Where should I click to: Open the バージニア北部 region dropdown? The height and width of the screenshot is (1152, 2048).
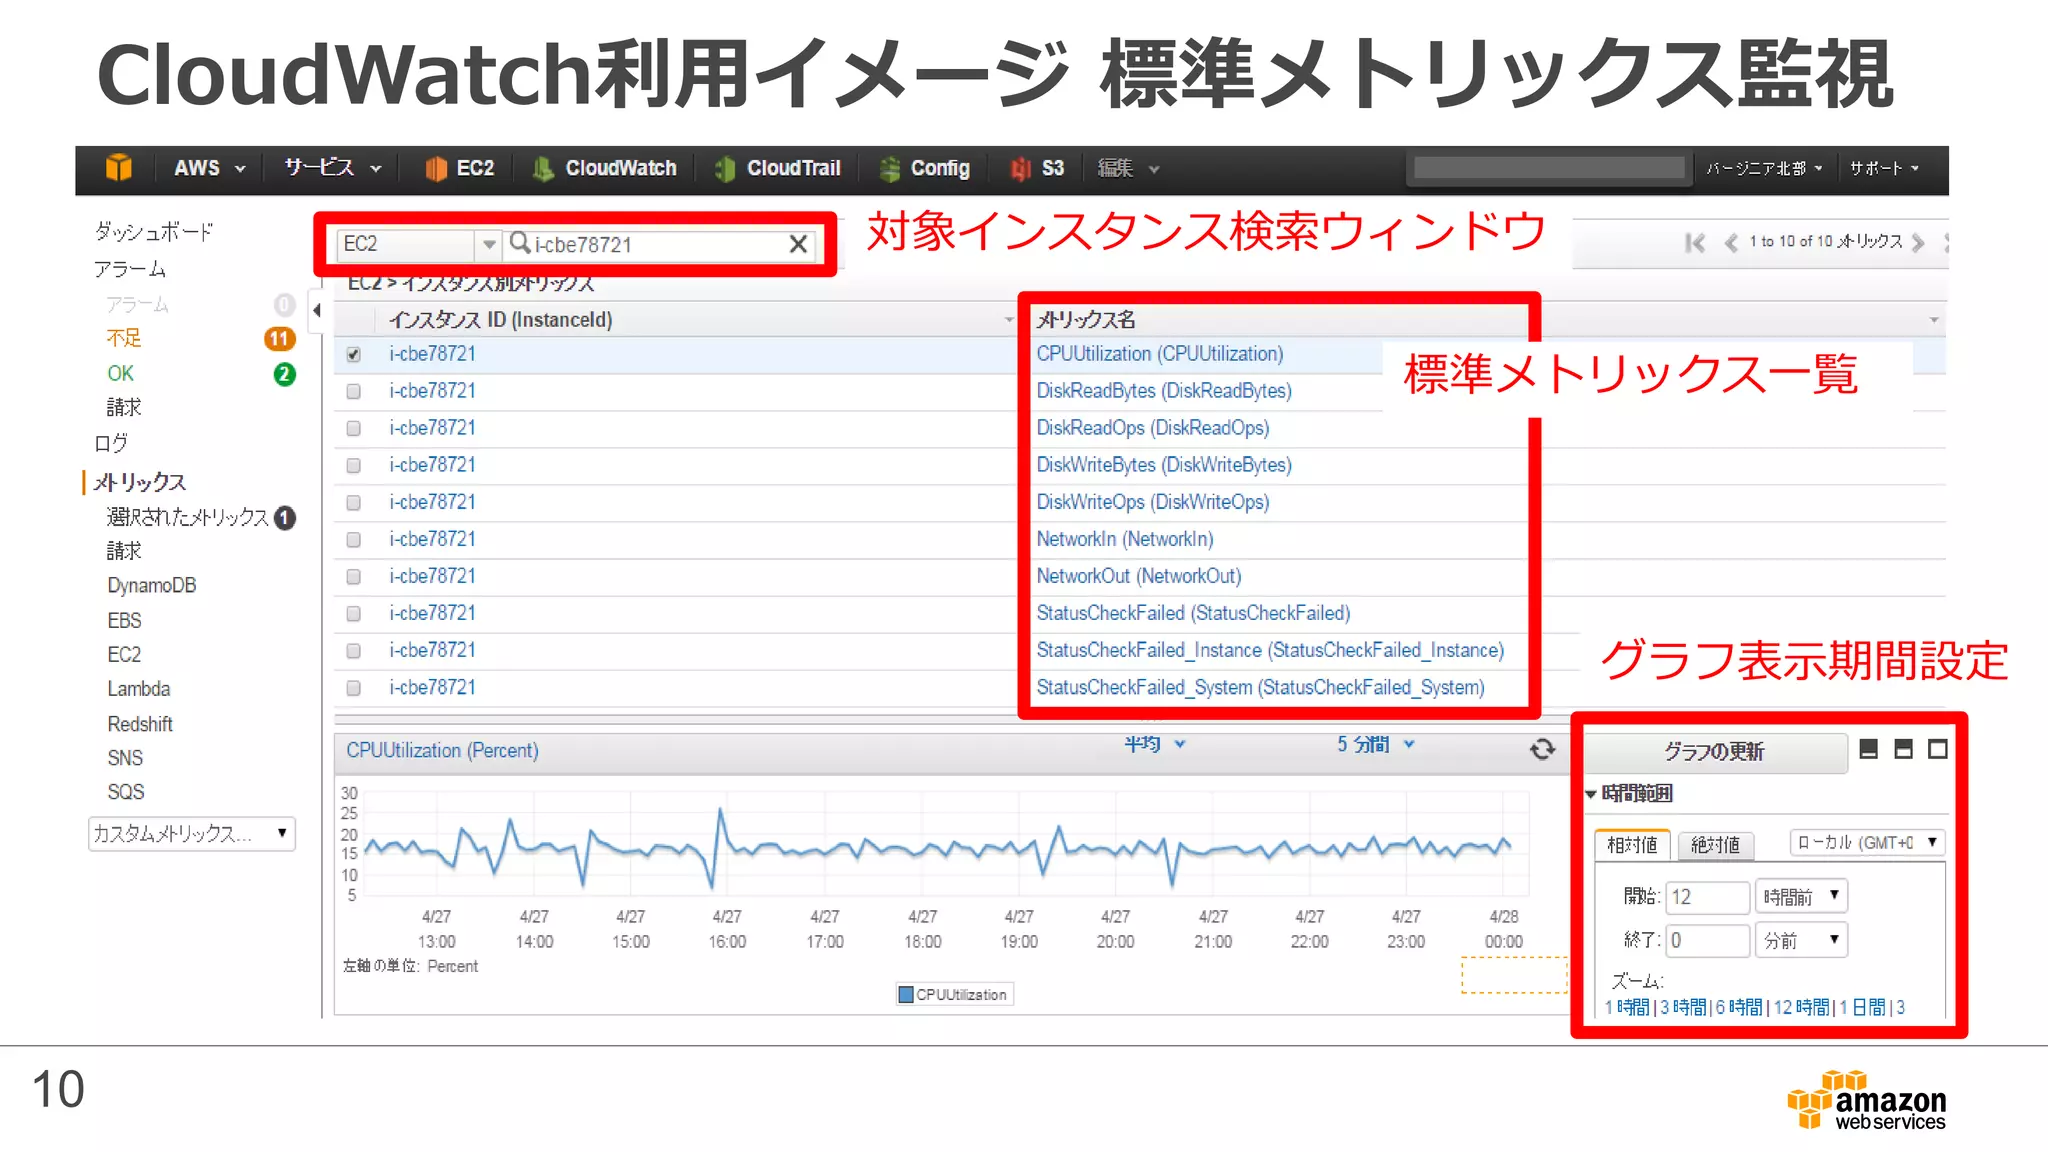tap(1764, 169)
